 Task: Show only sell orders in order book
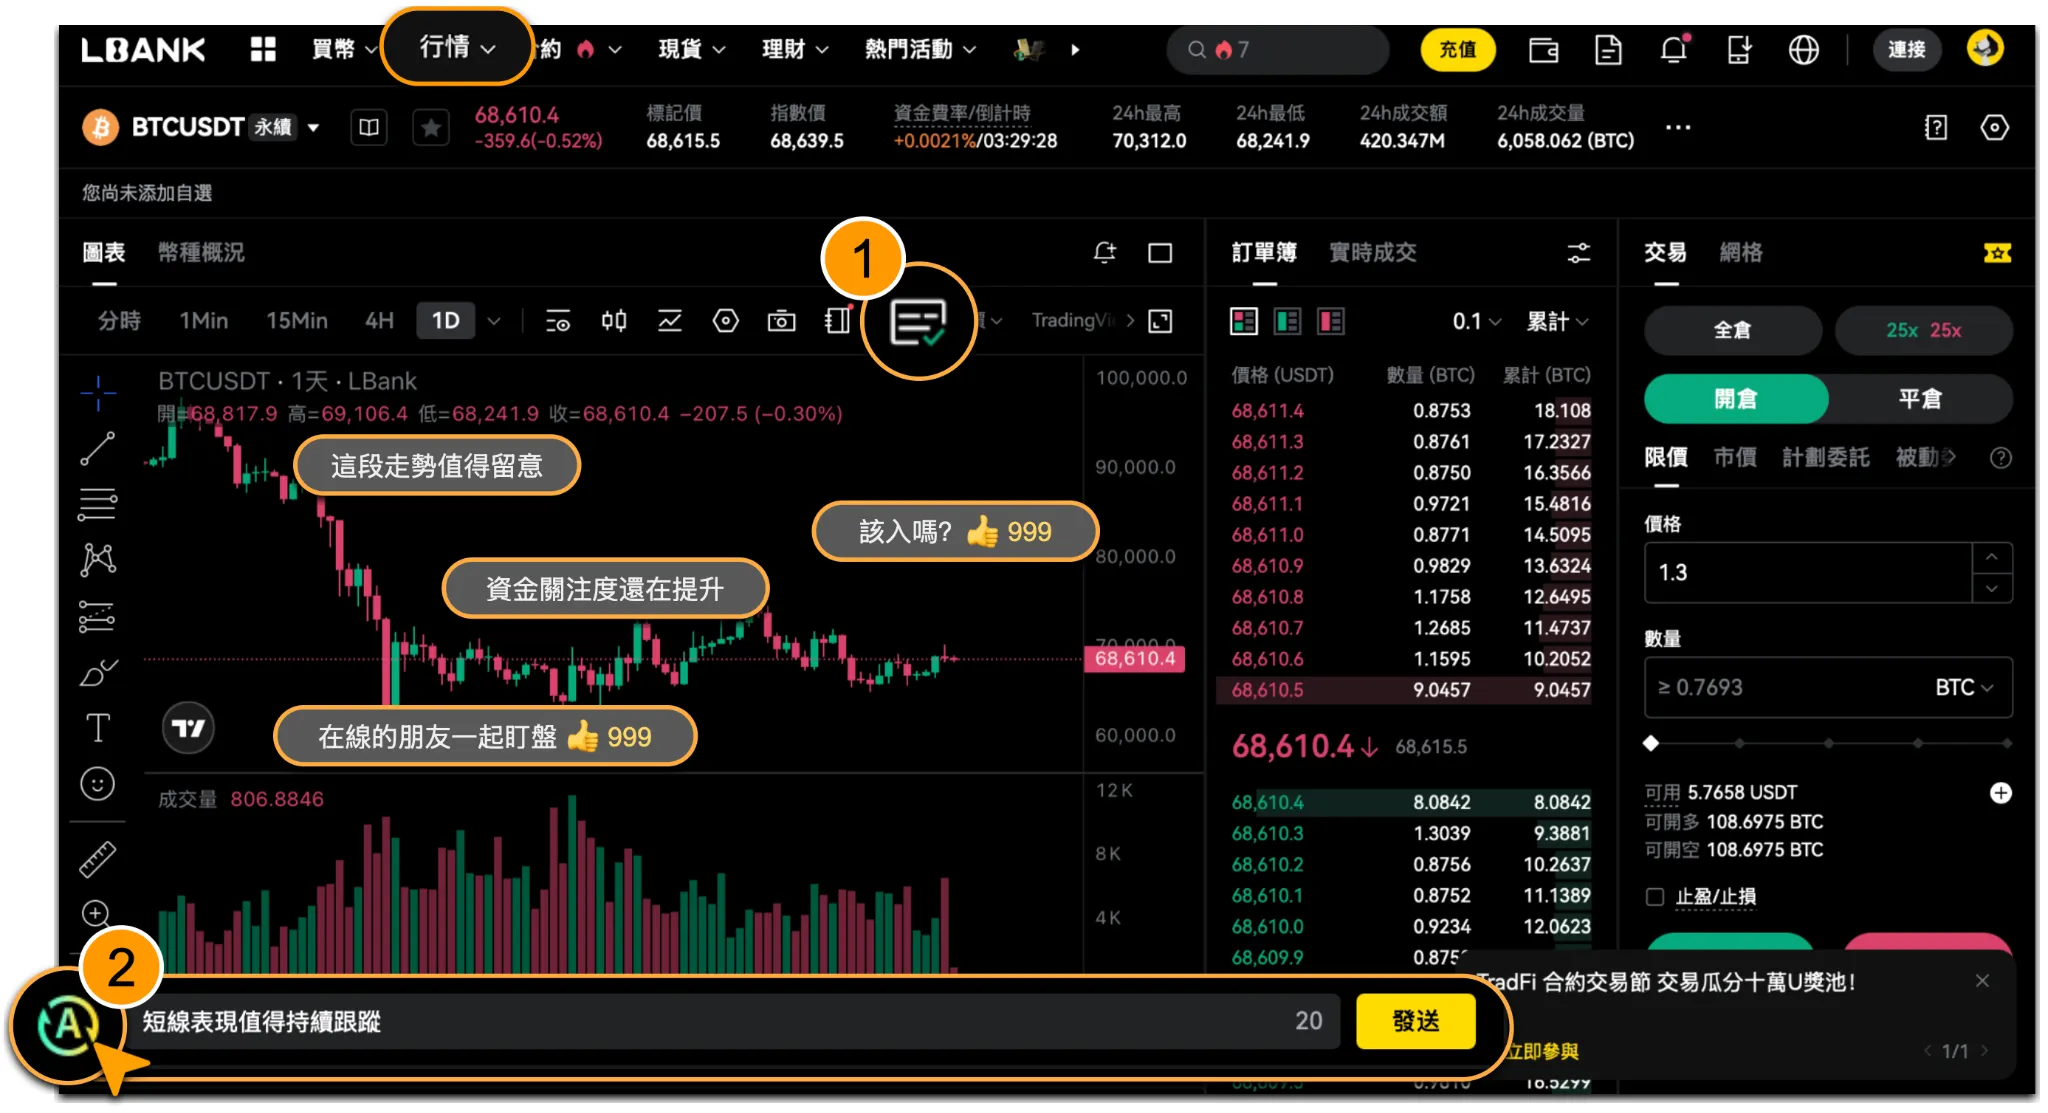pyautogui.click(x=1331, y=321)
